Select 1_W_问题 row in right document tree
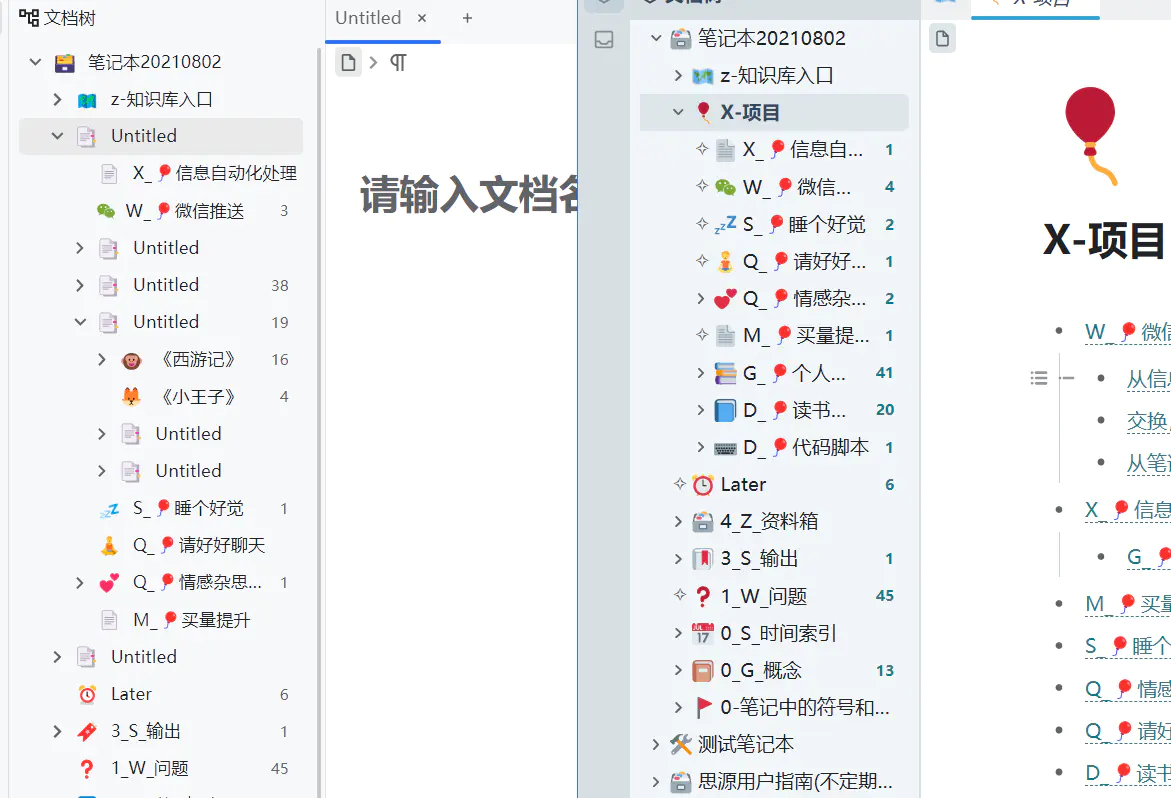 click(x=774, y=596)
